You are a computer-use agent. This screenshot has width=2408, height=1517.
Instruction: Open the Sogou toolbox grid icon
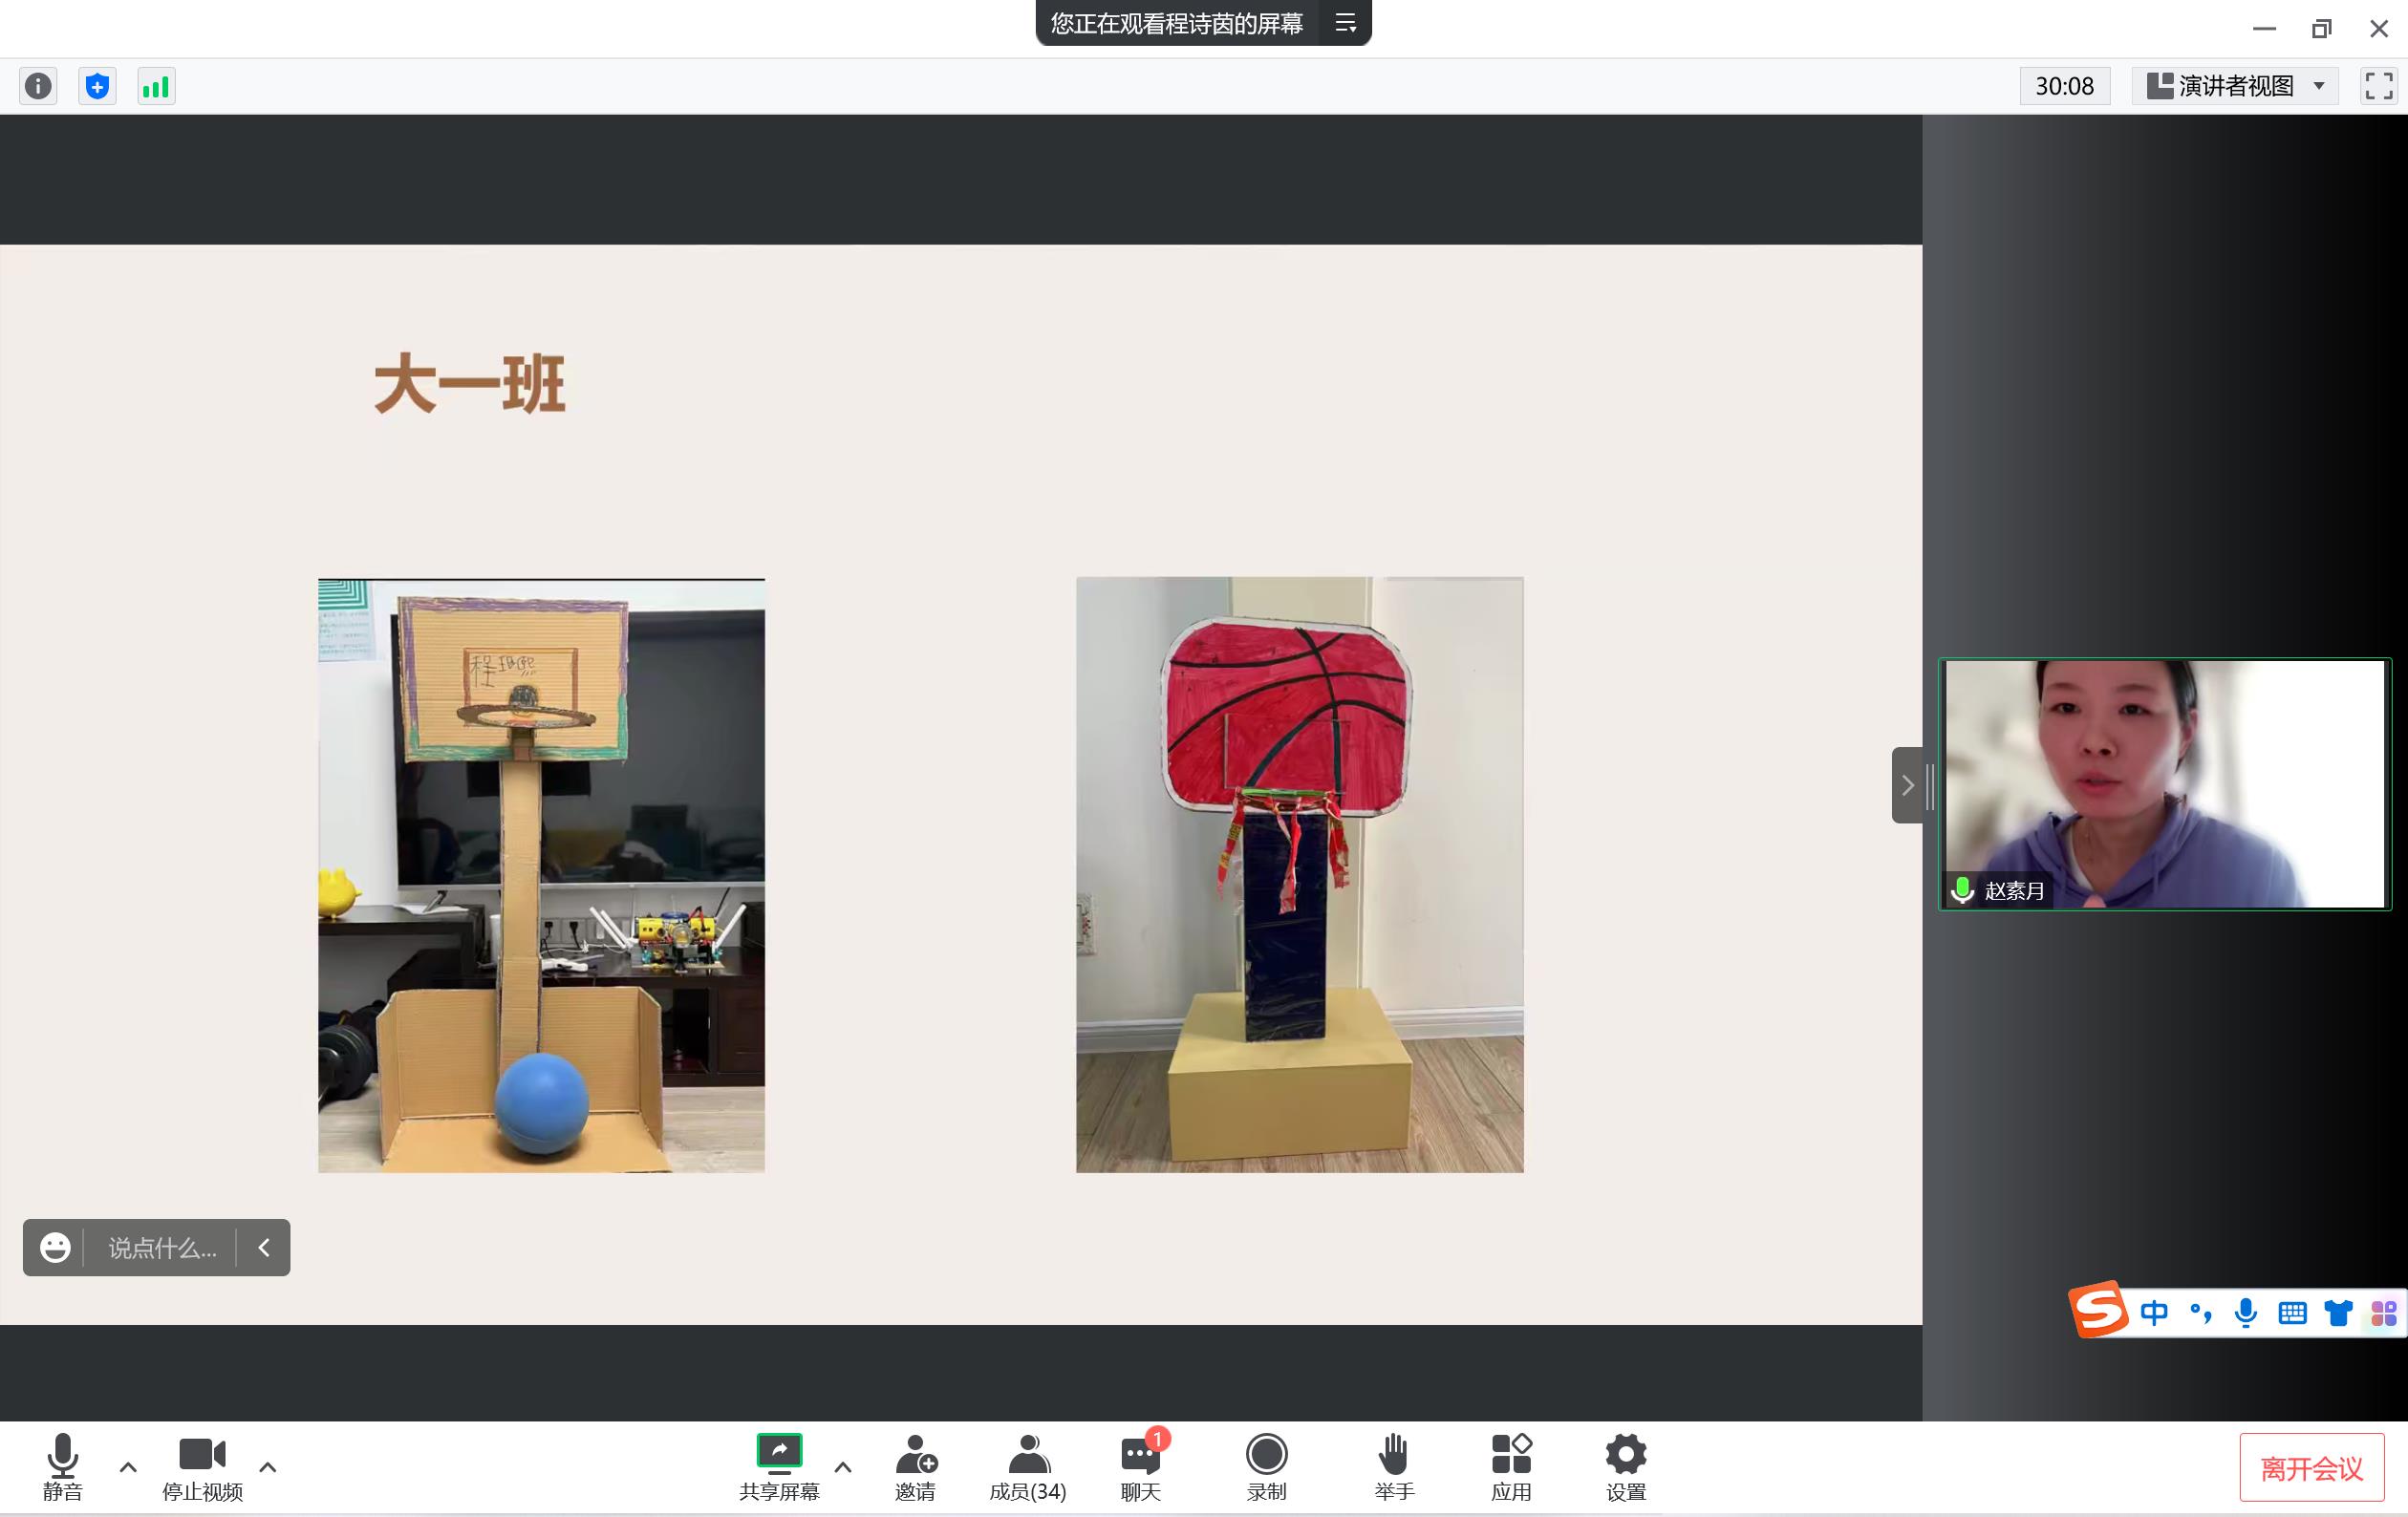pyautogui.click(x=2384, y=1312)
